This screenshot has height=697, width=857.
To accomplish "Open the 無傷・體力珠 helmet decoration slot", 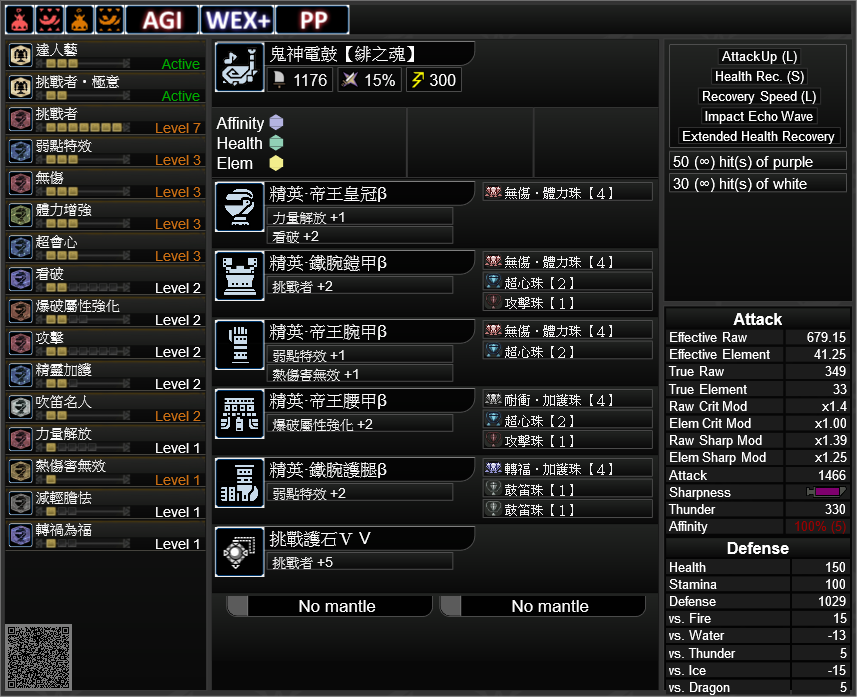I will (x=567, y=192).
